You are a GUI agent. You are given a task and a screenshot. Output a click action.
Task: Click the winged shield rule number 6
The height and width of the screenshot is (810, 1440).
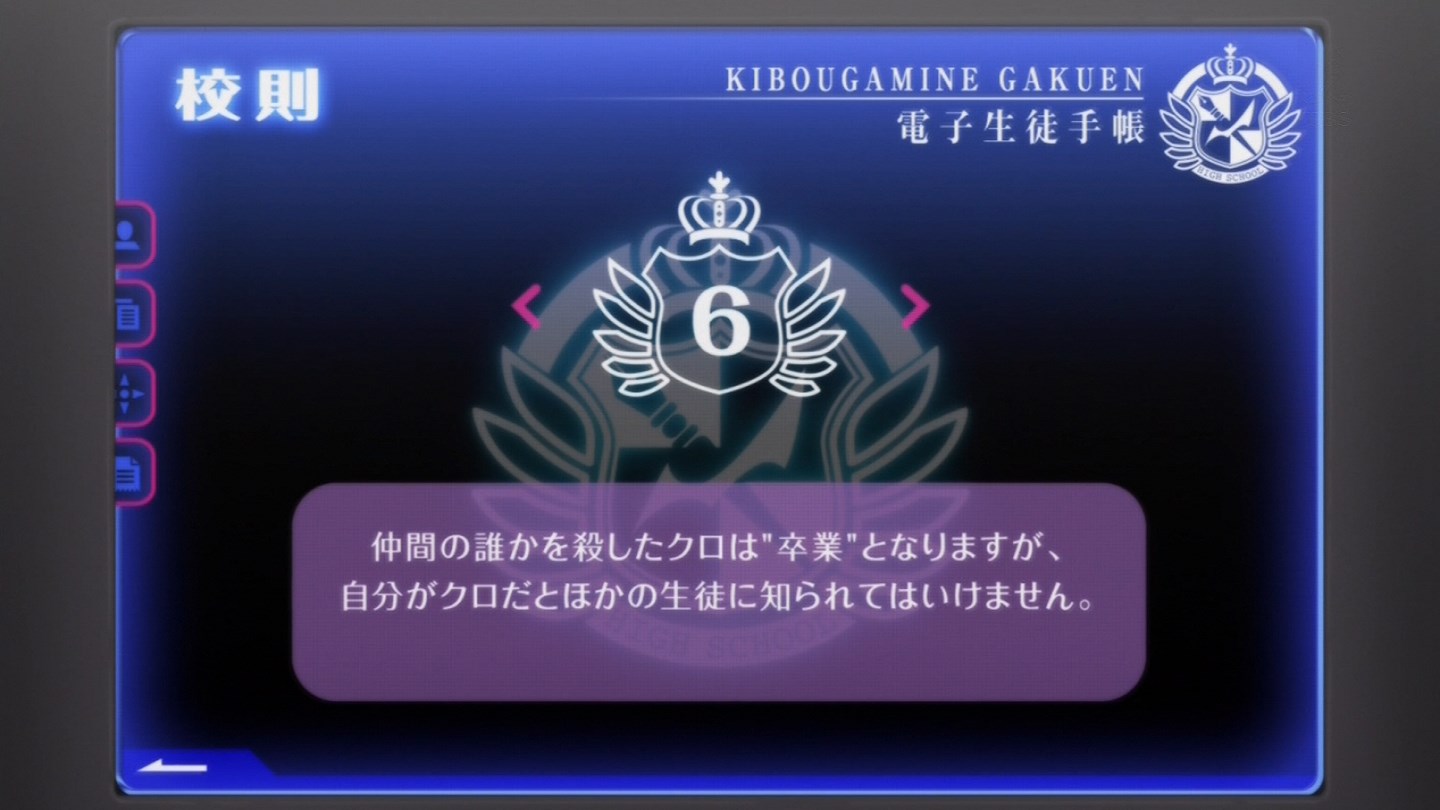[719, 324]
